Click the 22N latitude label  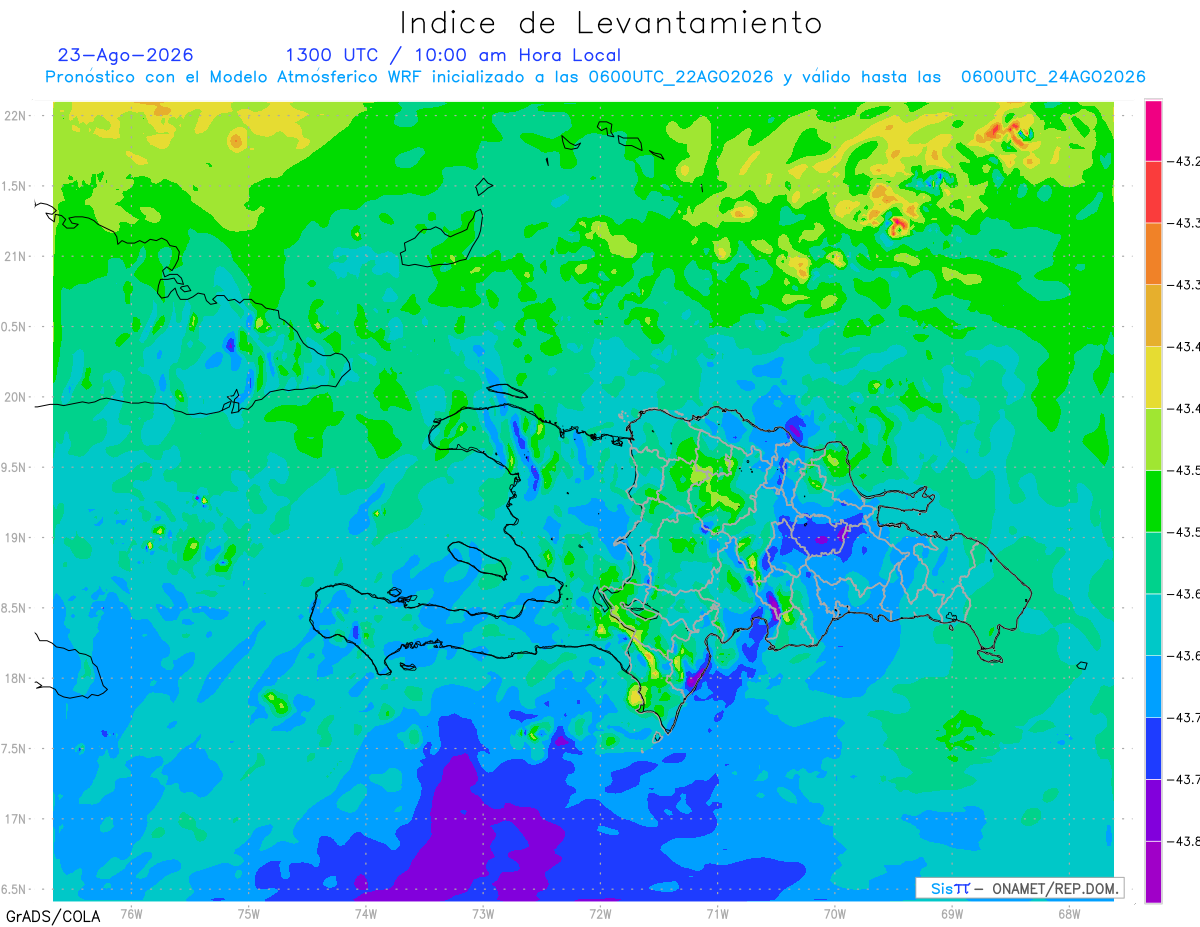point(17,115)
